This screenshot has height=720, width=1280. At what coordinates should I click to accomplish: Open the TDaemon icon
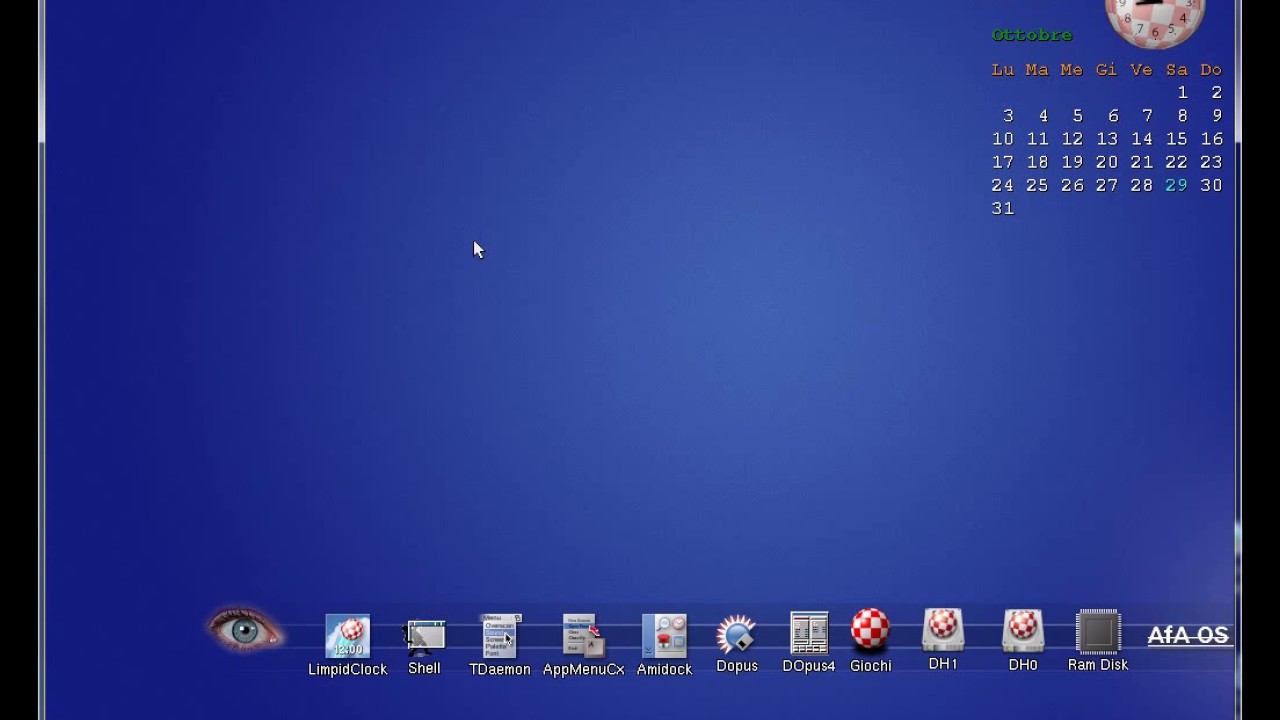[x=500, y=636]
